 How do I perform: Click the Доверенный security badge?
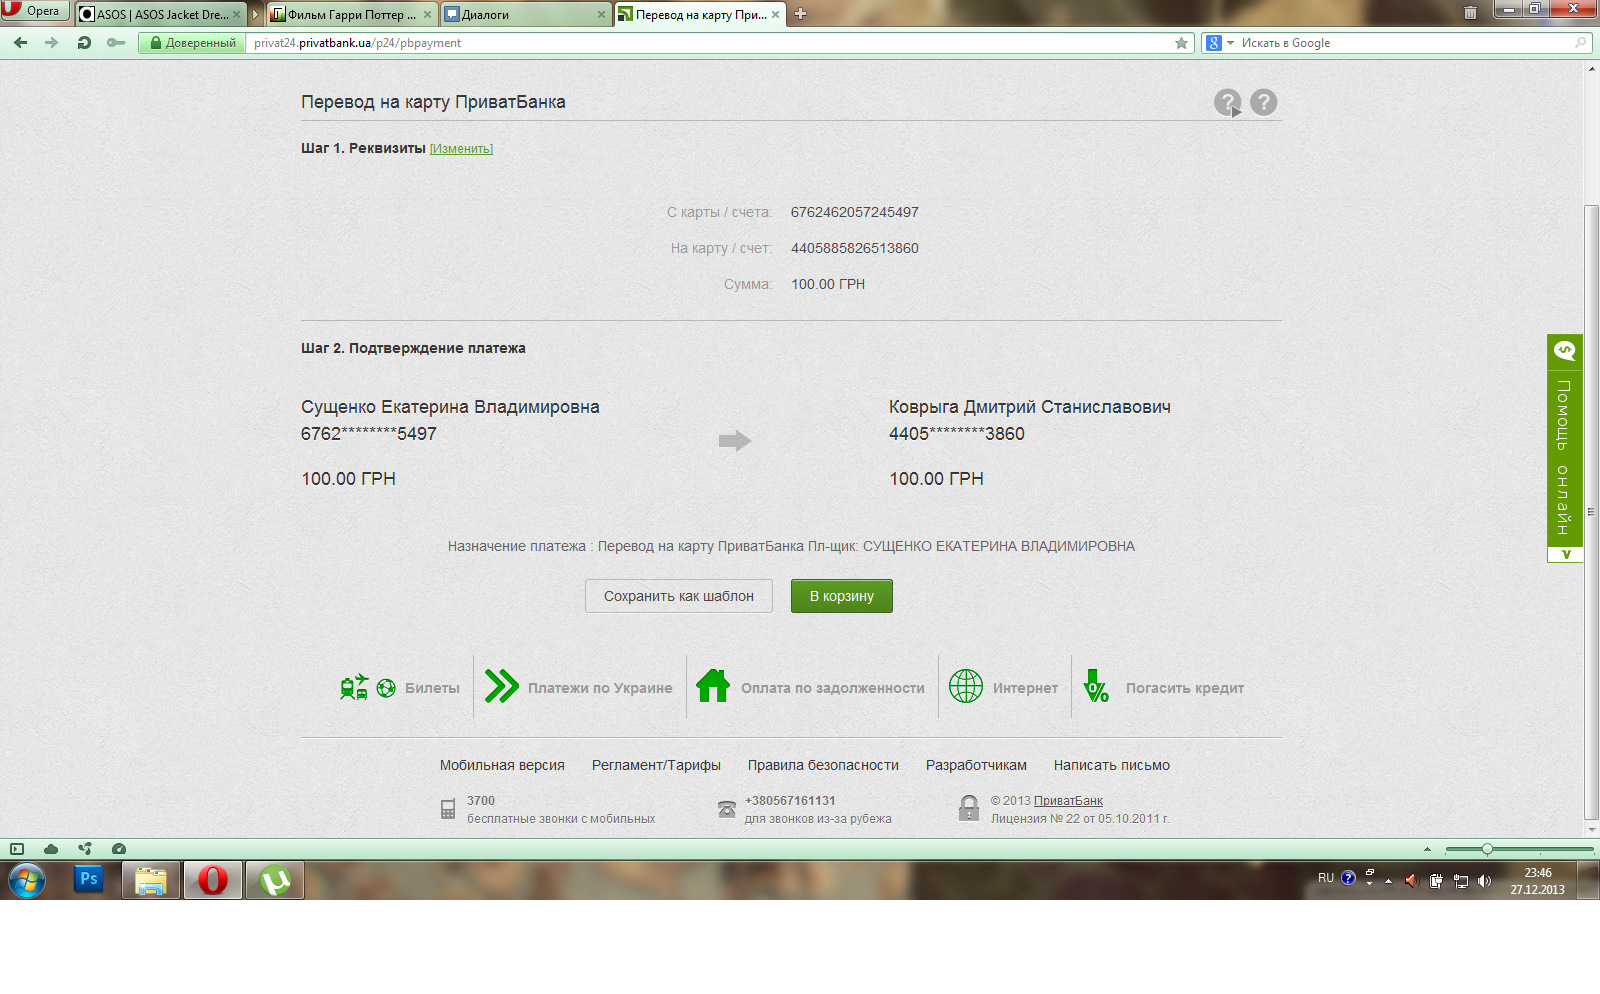click(x=193, y=43)
